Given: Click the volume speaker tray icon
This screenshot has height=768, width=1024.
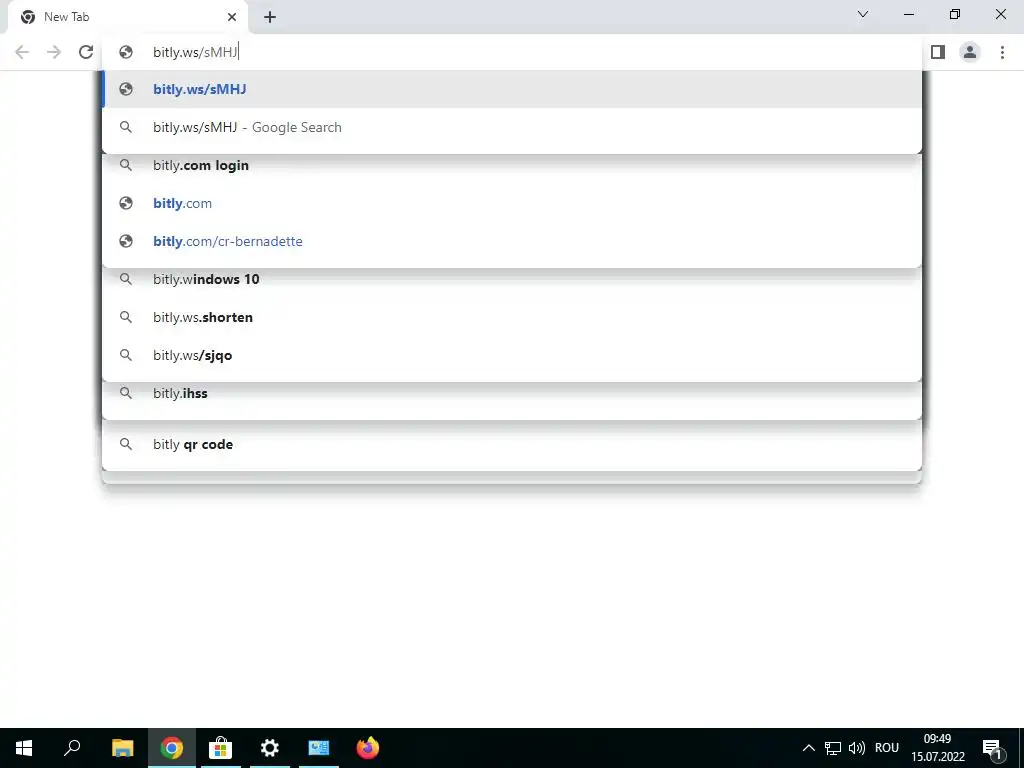Looking at the screenshot, I should pyautogui.click(x=857, y=748).
